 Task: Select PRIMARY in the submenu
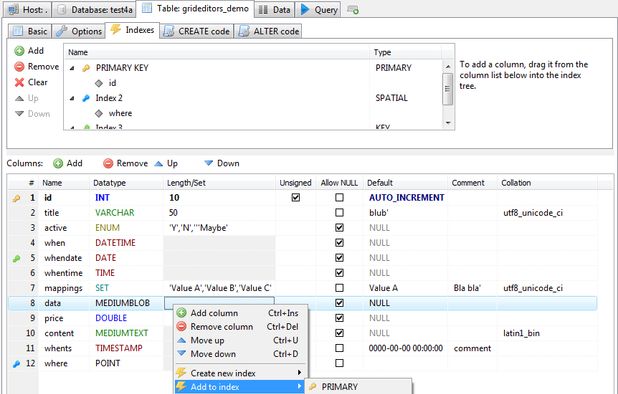(359, 387)
